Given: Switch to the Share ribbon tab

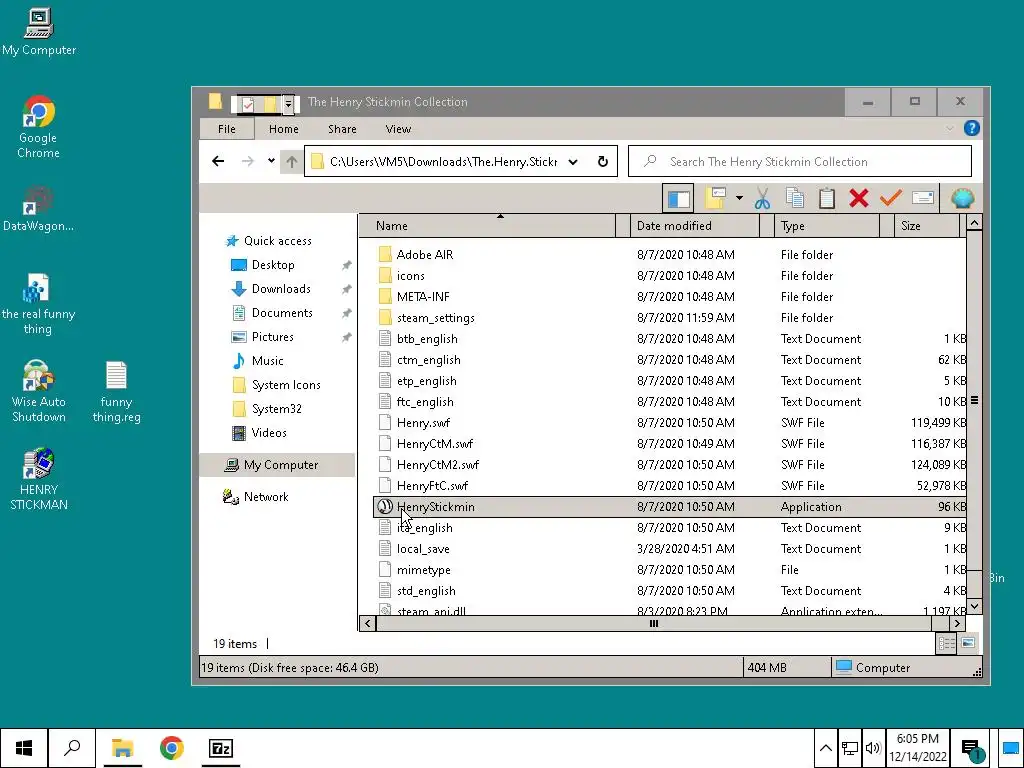Looking at the screenshot, I should [x=342, y=129].
